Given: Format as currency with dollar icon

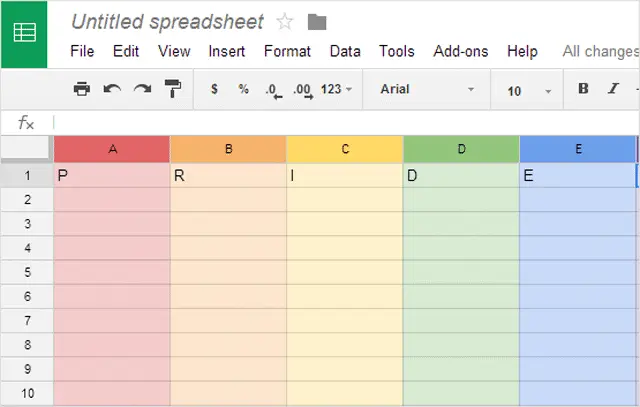Looking at the screenshot, I should 214,90.
